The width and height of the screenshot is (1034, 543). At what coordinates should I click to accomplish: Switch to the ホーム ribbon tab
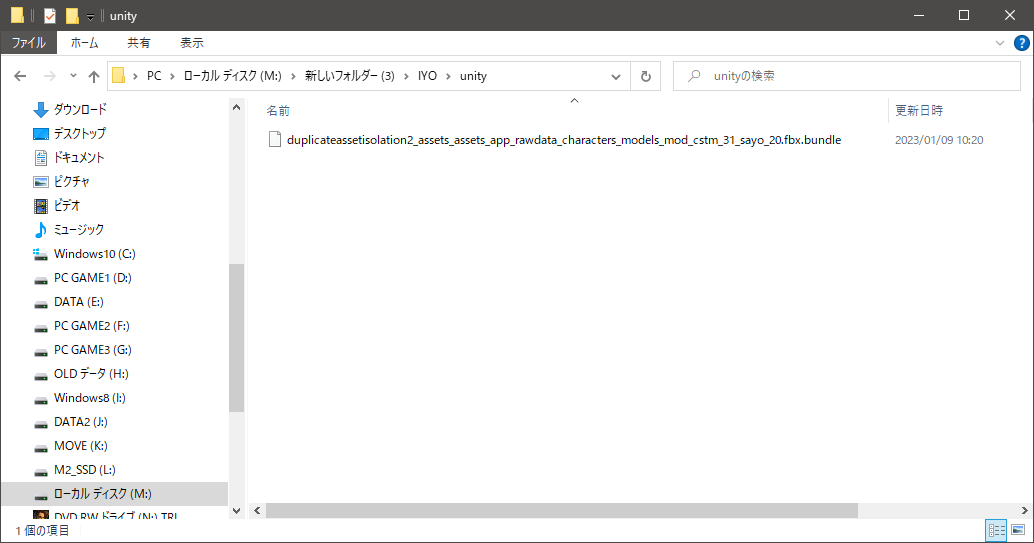84,43
